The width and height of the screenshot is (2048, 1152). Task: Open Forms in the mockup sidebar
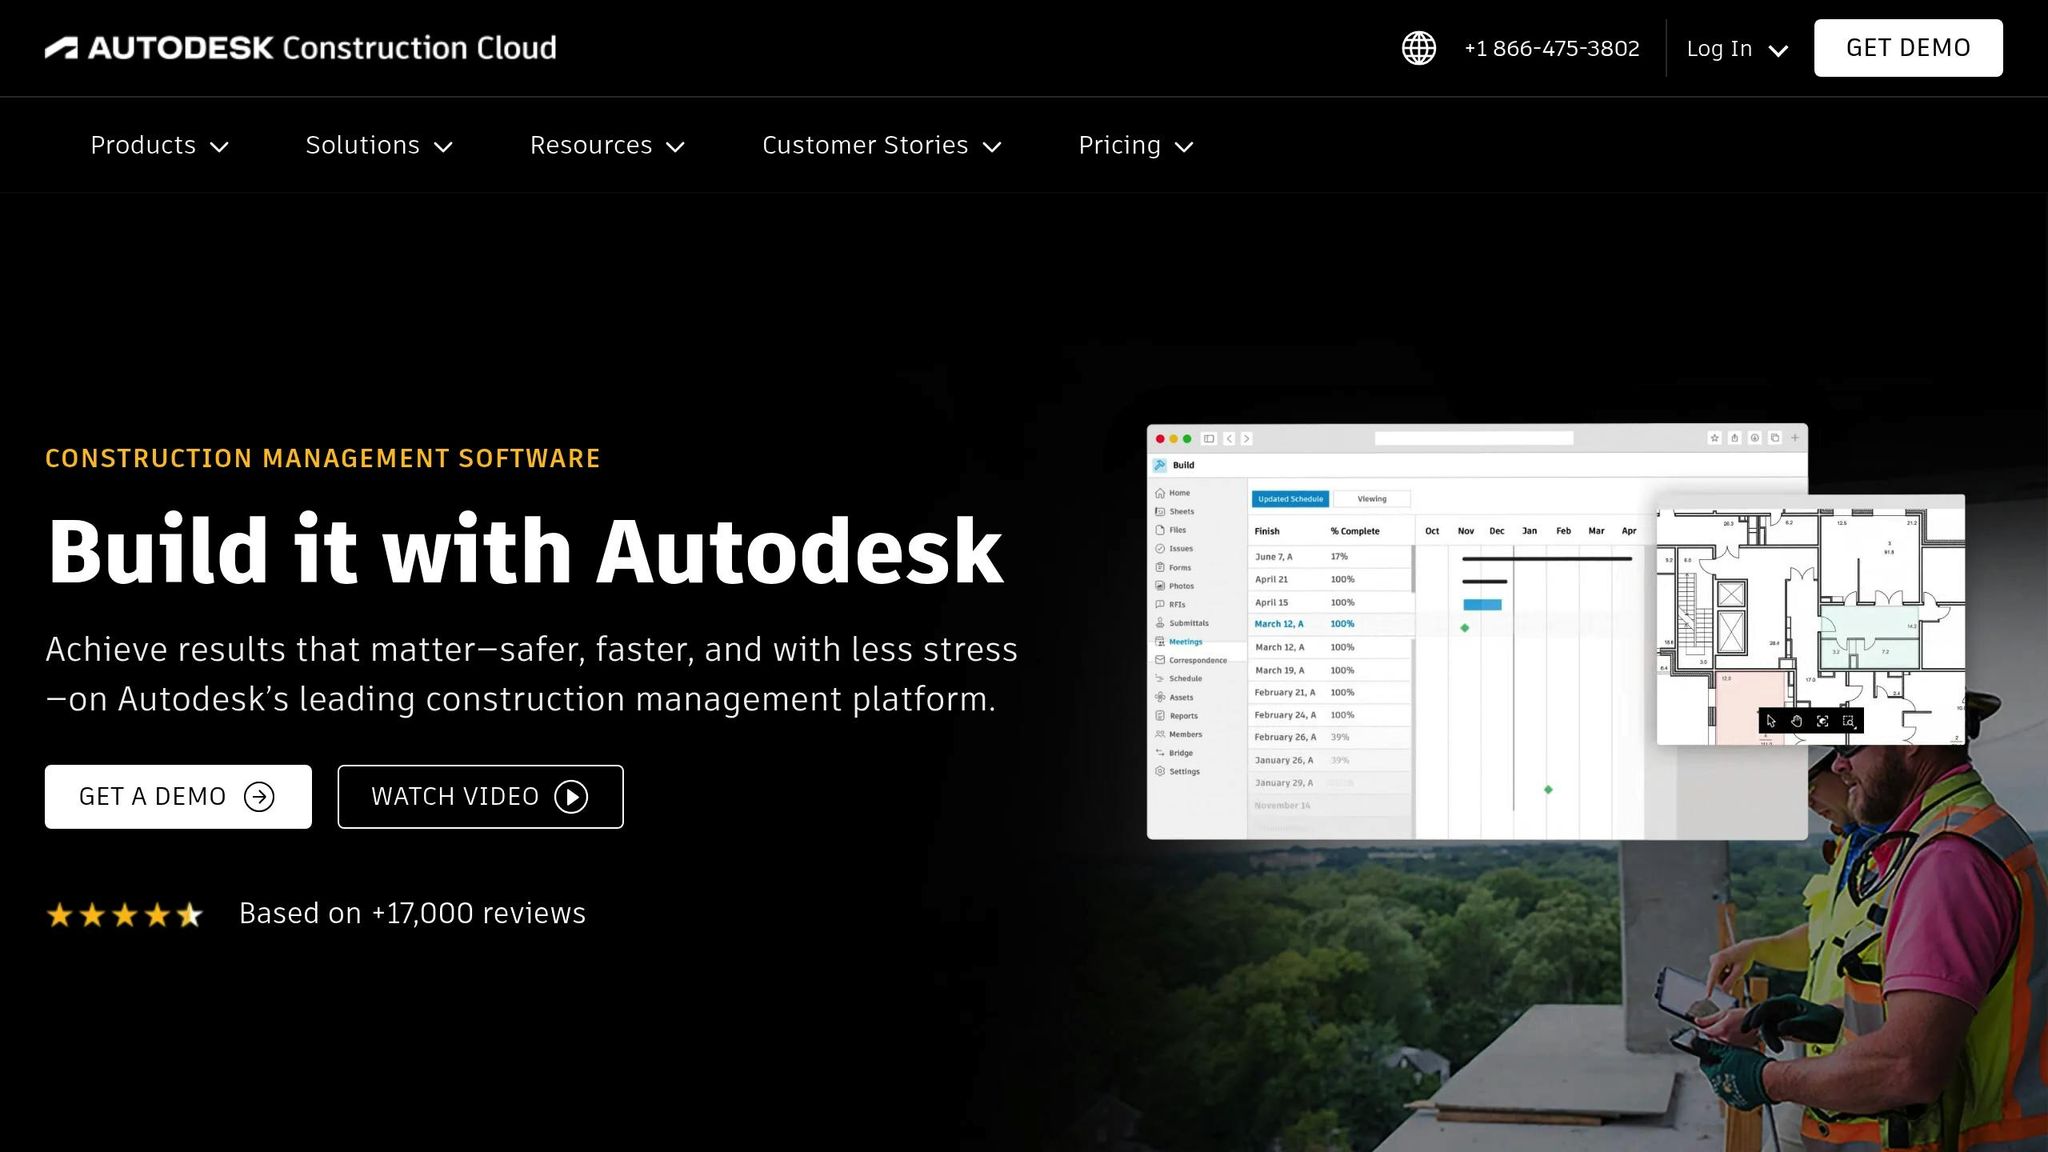click(x=1173, y=567)
